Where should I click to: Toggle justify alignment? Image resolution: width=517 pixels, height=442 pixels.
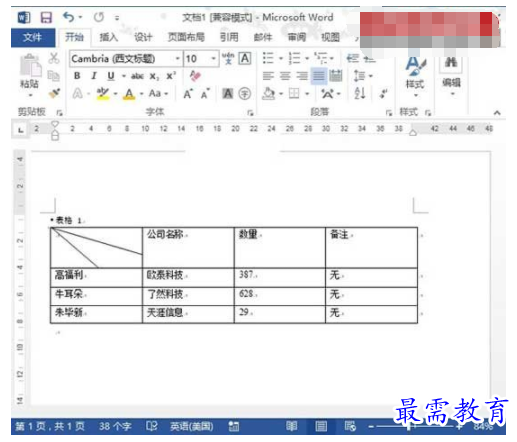tap(319, 76)
